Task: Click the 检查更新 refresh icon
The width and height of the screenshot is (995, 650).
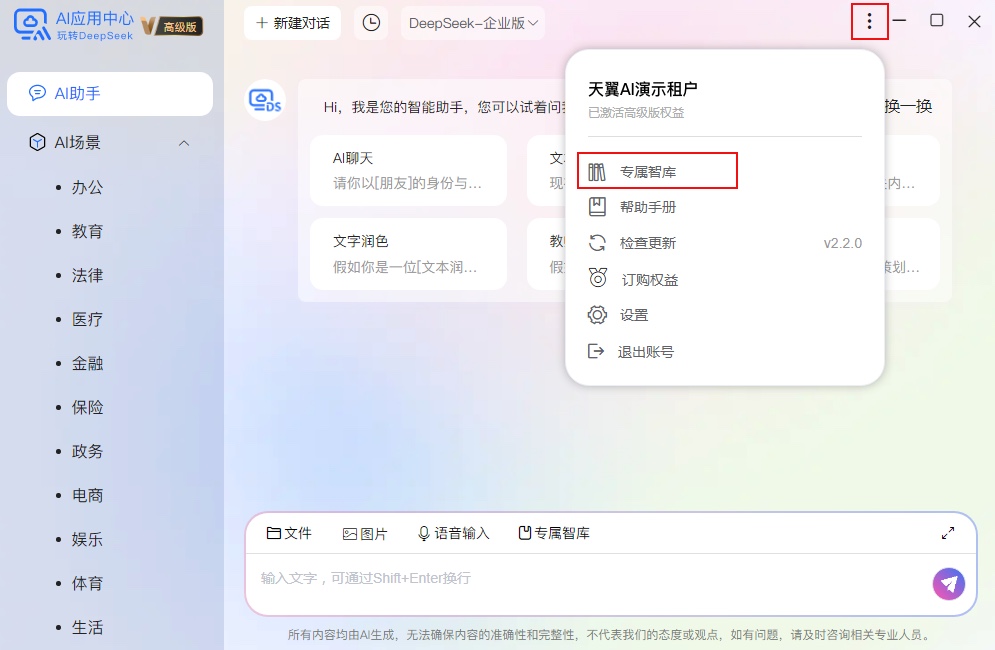Action: (597, 242)
